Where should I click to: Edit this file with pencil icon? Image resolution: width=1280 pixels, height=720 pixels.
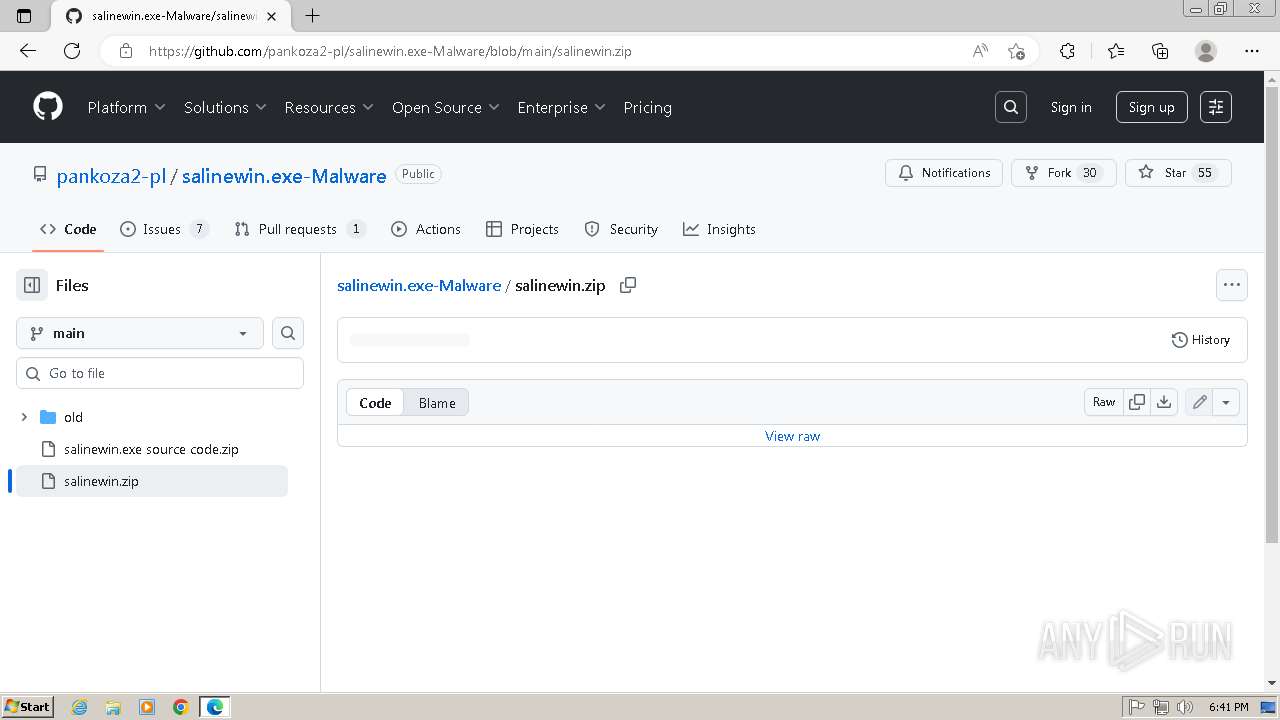pyautogui.click(x=1199, y=402)
